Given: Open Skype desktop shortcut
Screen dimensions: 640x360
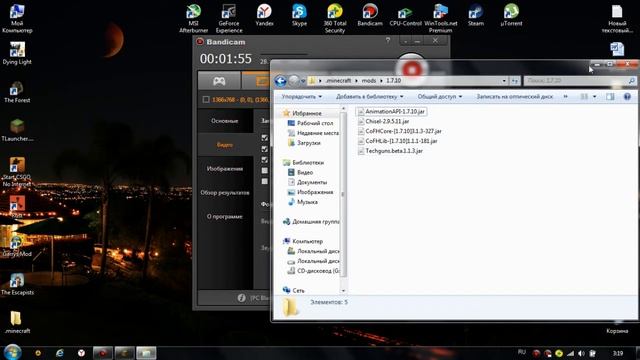Looking at the screenshot, I should (299, 15).
